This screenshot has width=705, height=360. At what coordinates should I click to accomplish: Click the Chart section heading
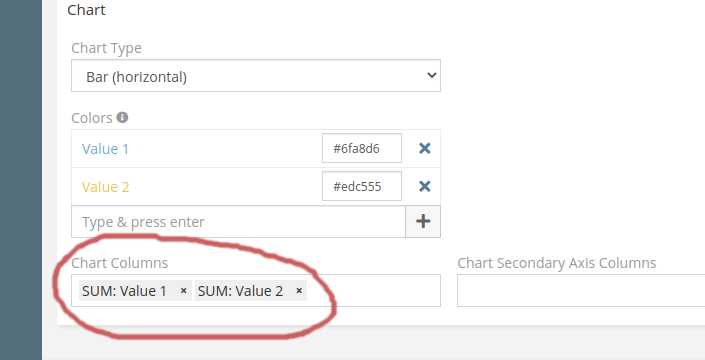pos(86,10)
